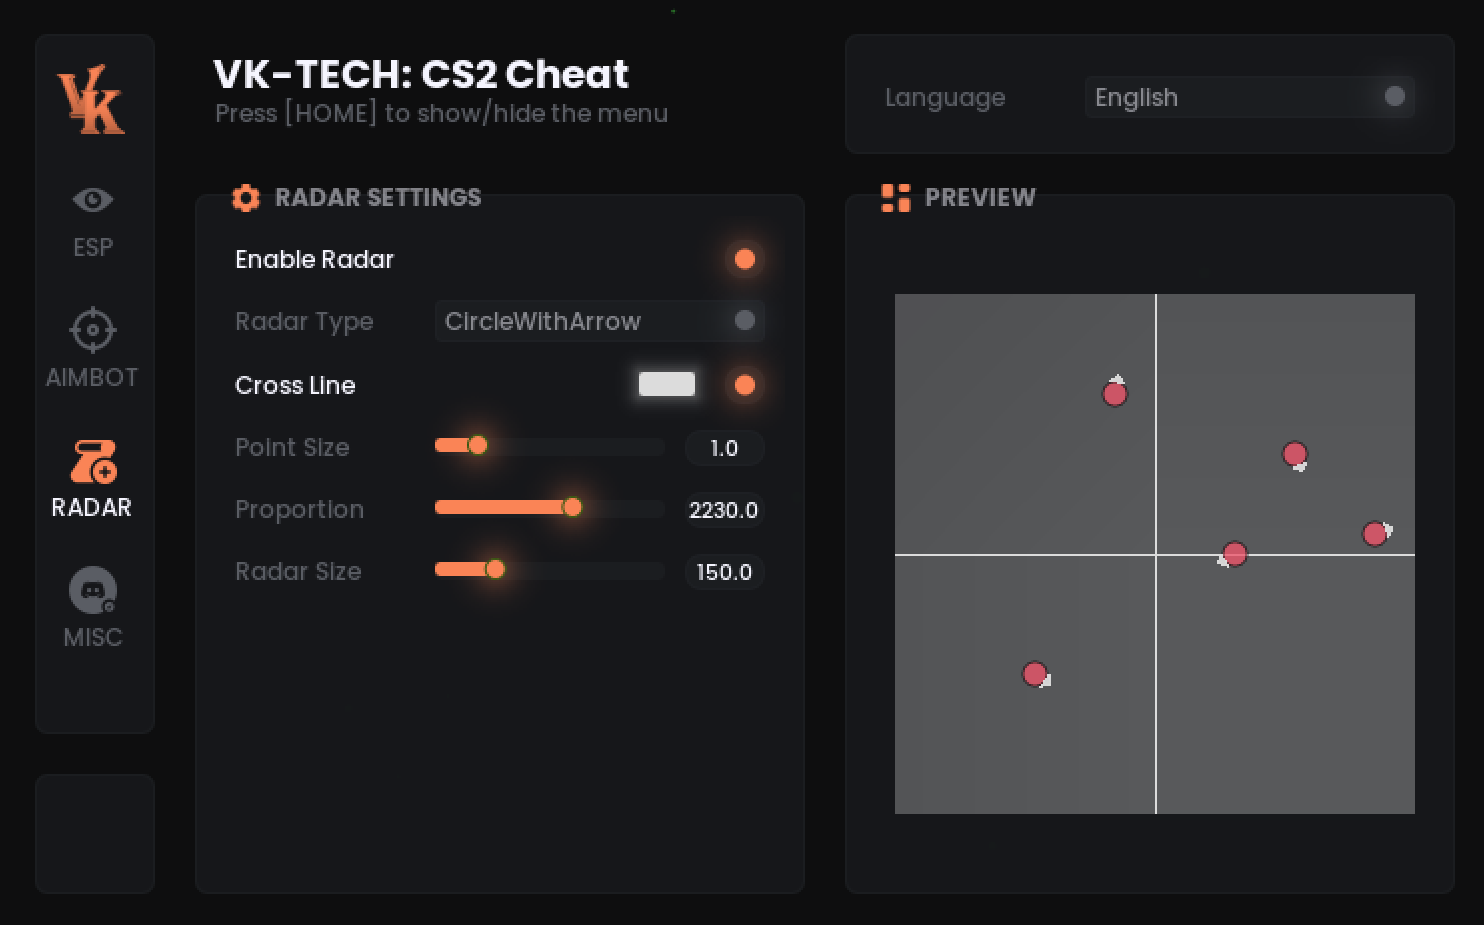Pick the Cross Line white color swatch
This screenshot has height=925, width=1484.
pyautogui.click(x=667, y=384)
